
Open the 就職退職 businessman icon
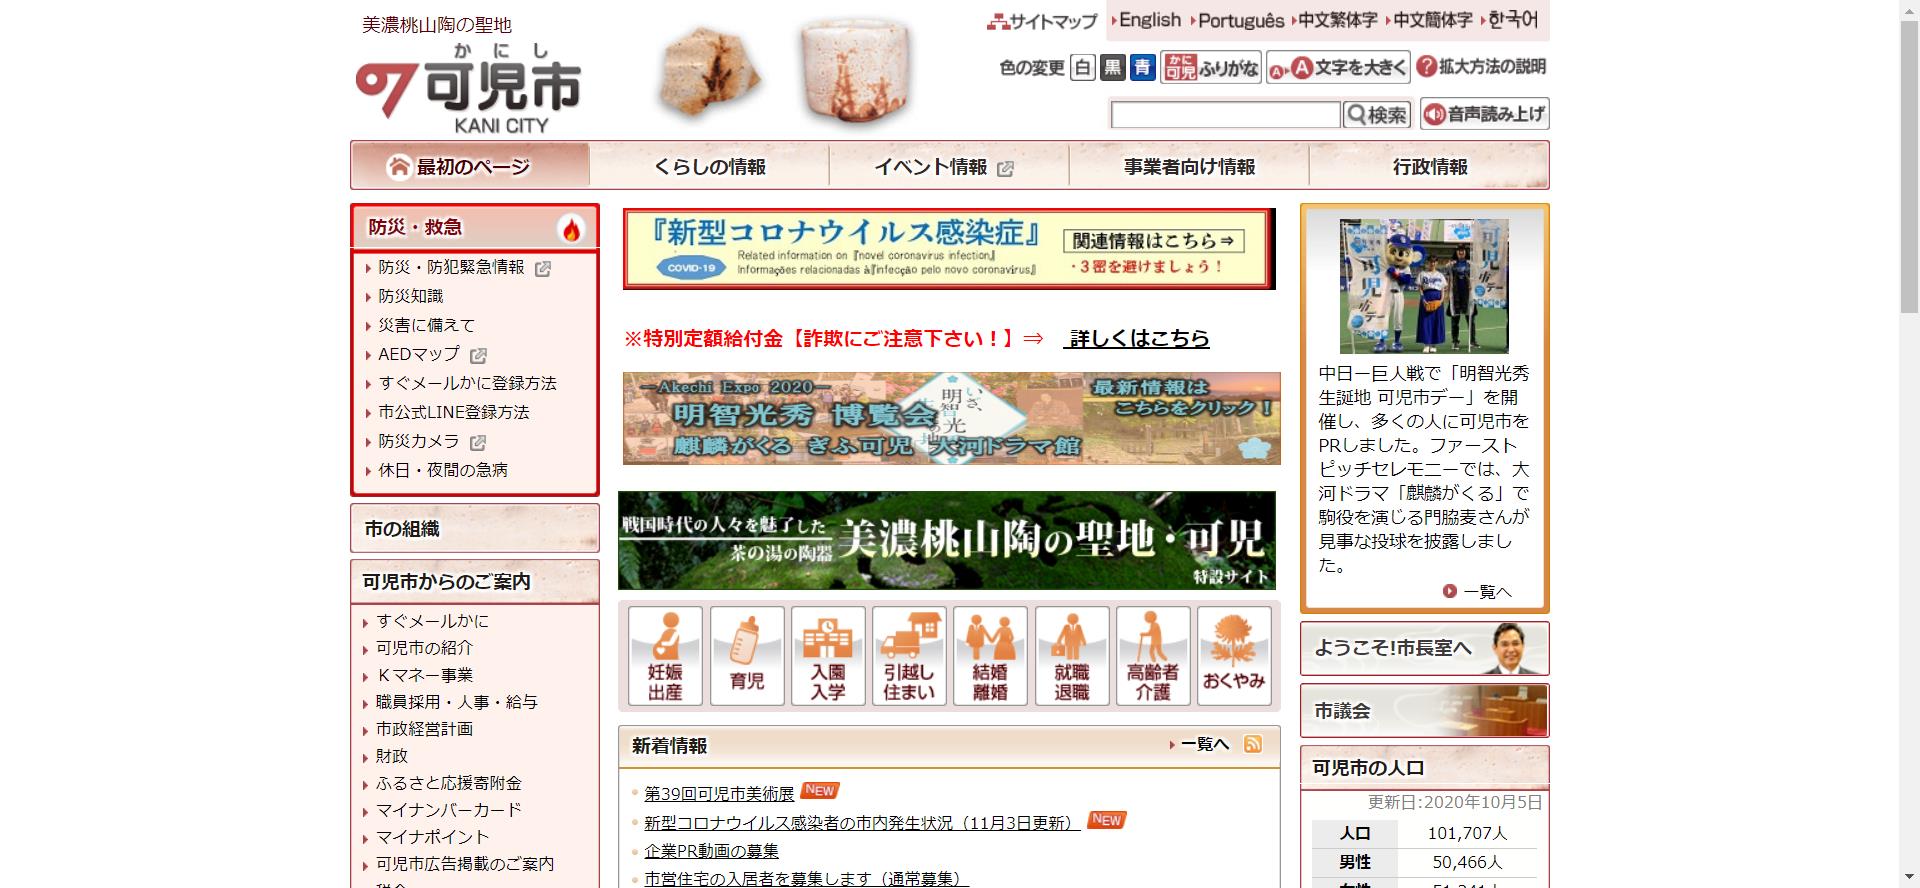coord(1072,656)
